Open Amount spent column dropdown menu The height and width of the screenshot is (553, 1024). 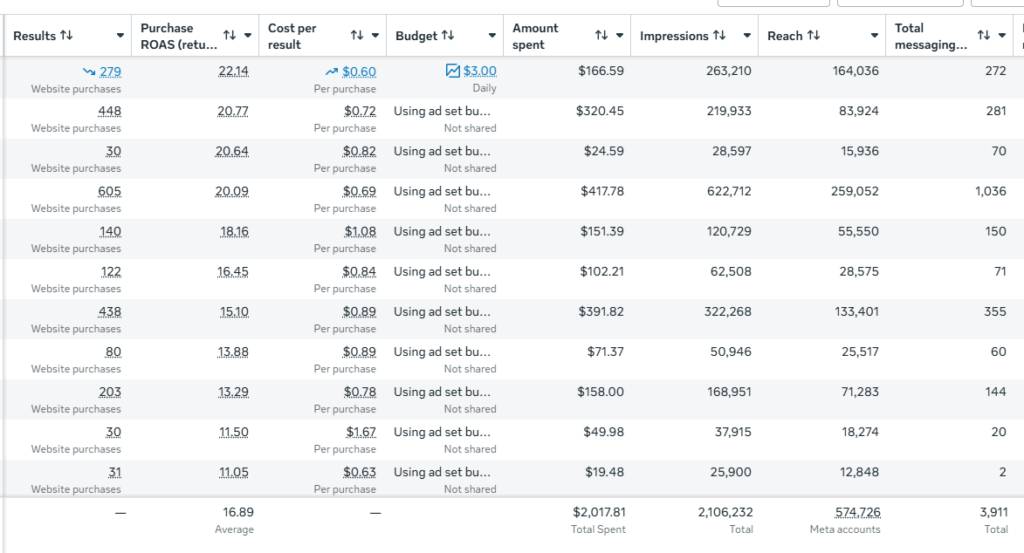620,35
